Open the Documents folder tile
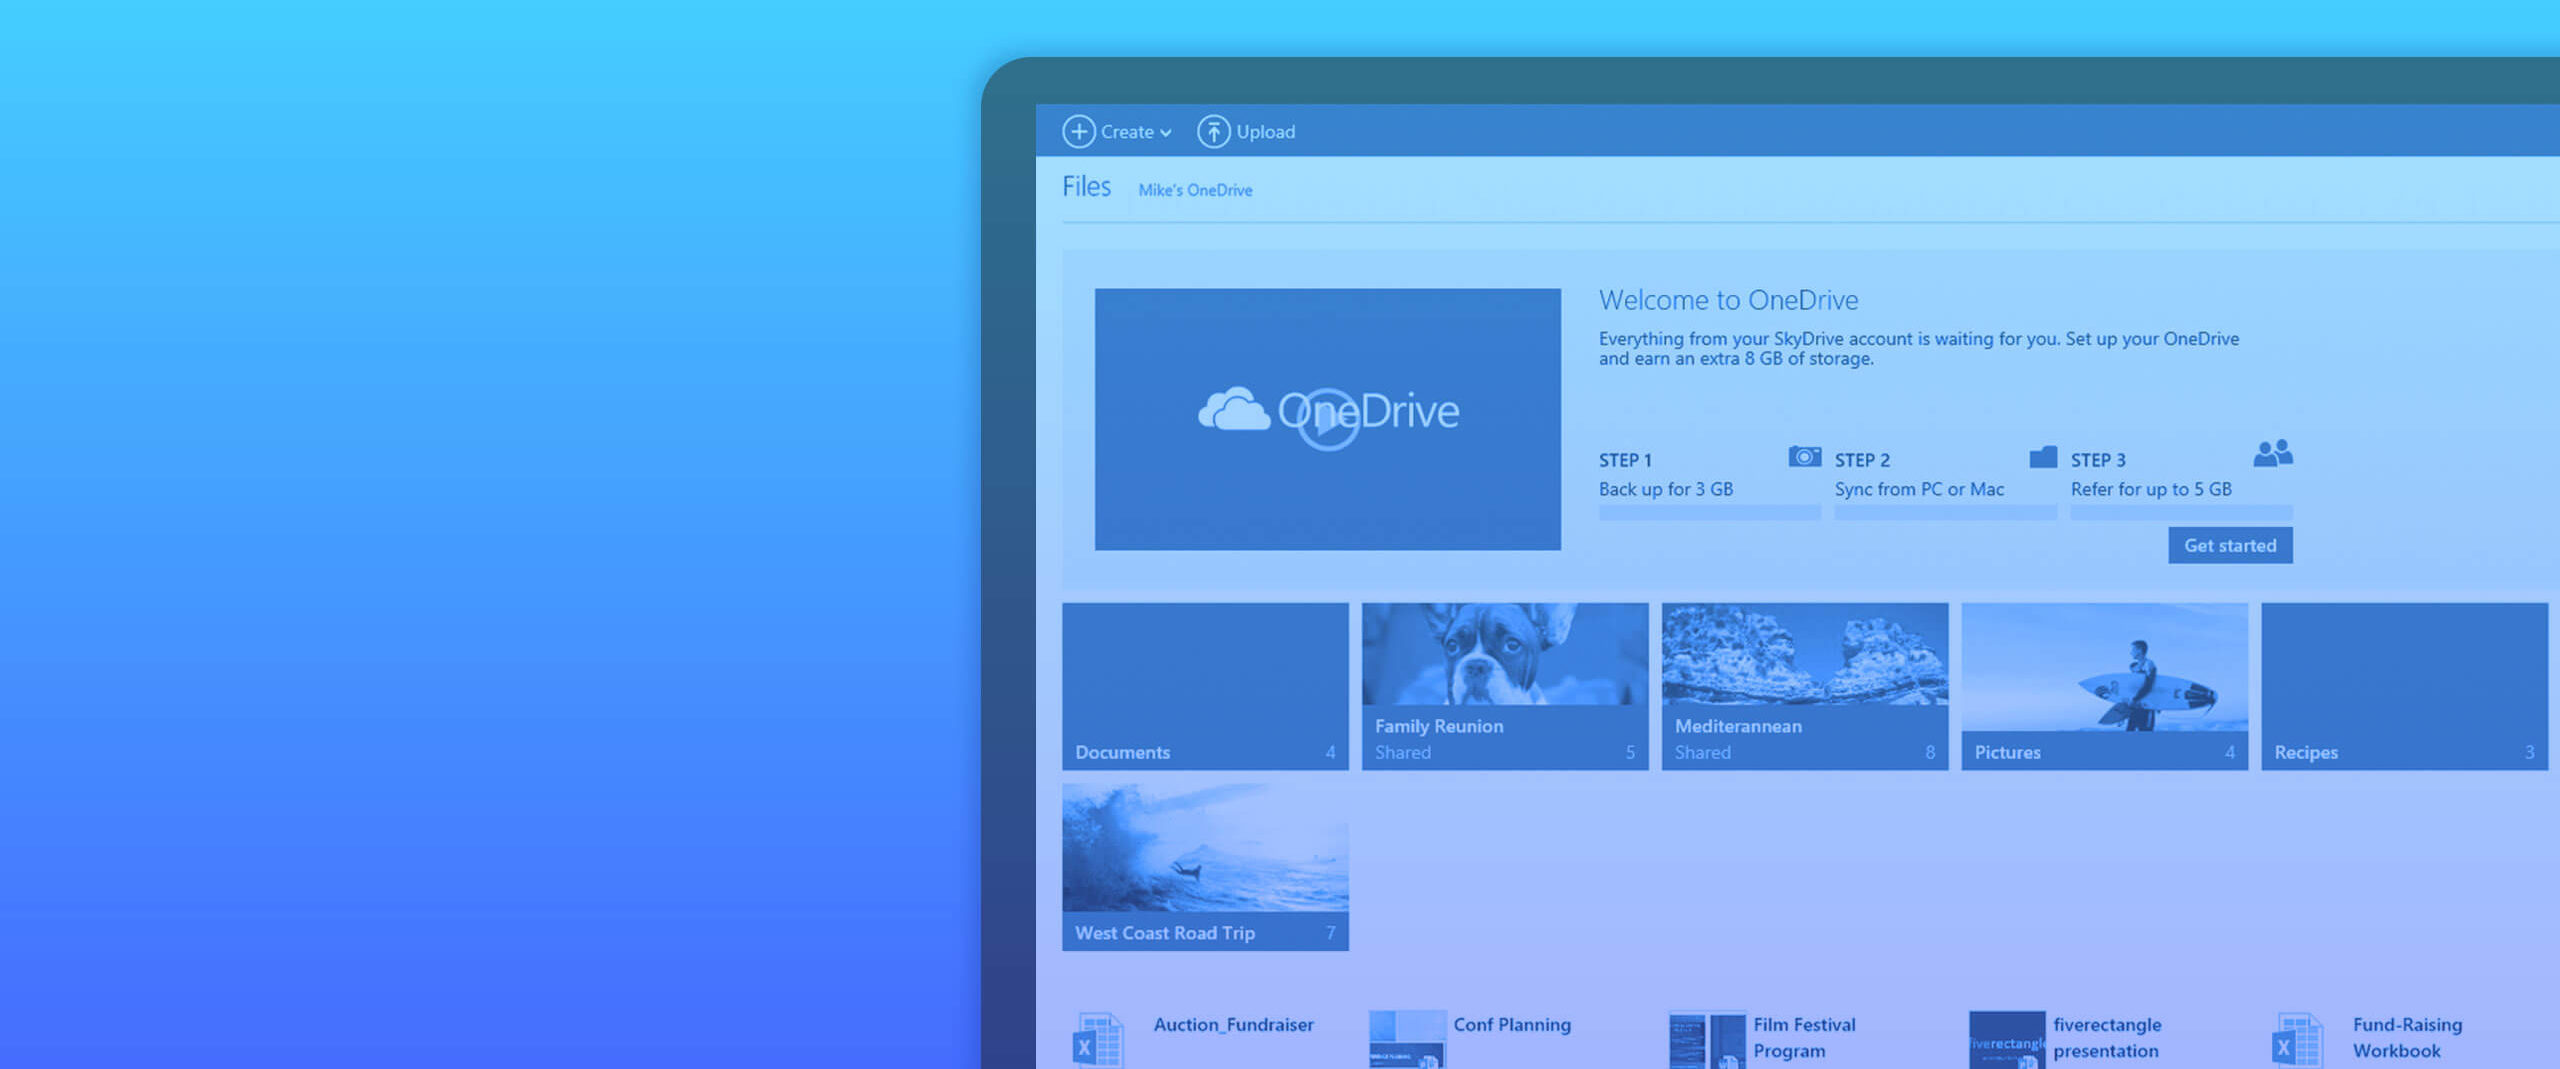The image size is (2560, 1069). 1205,687
